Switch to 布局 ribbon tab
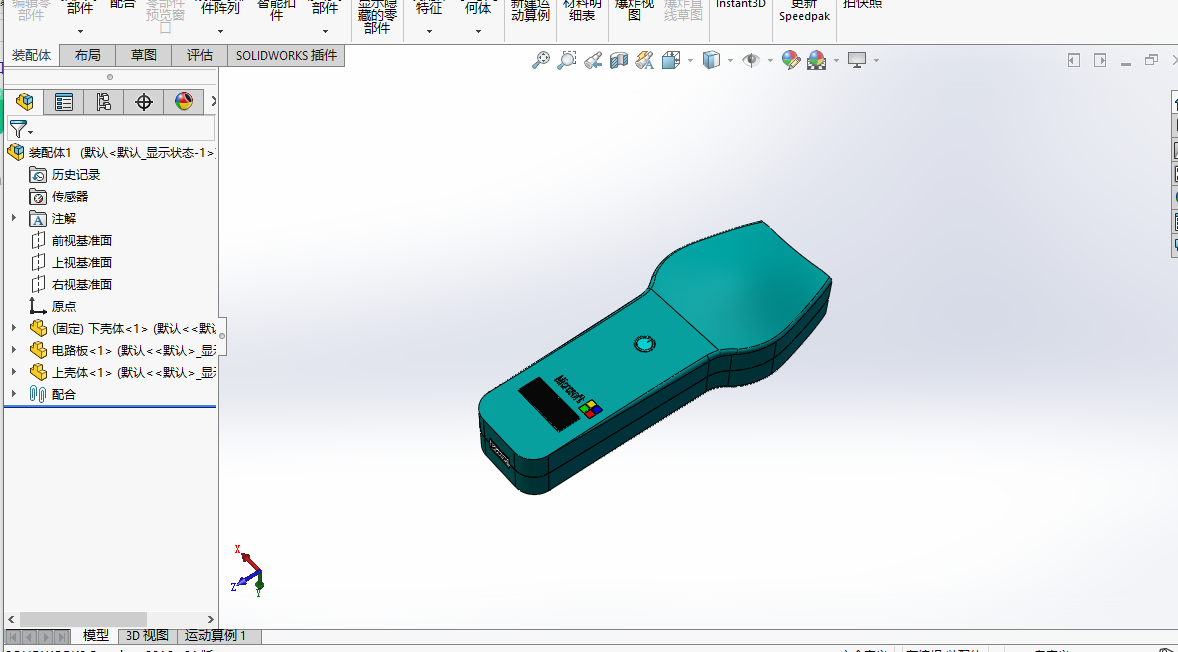Image resolution: width=1178 pixels, height=652 pixels. [x=88, y=55]
